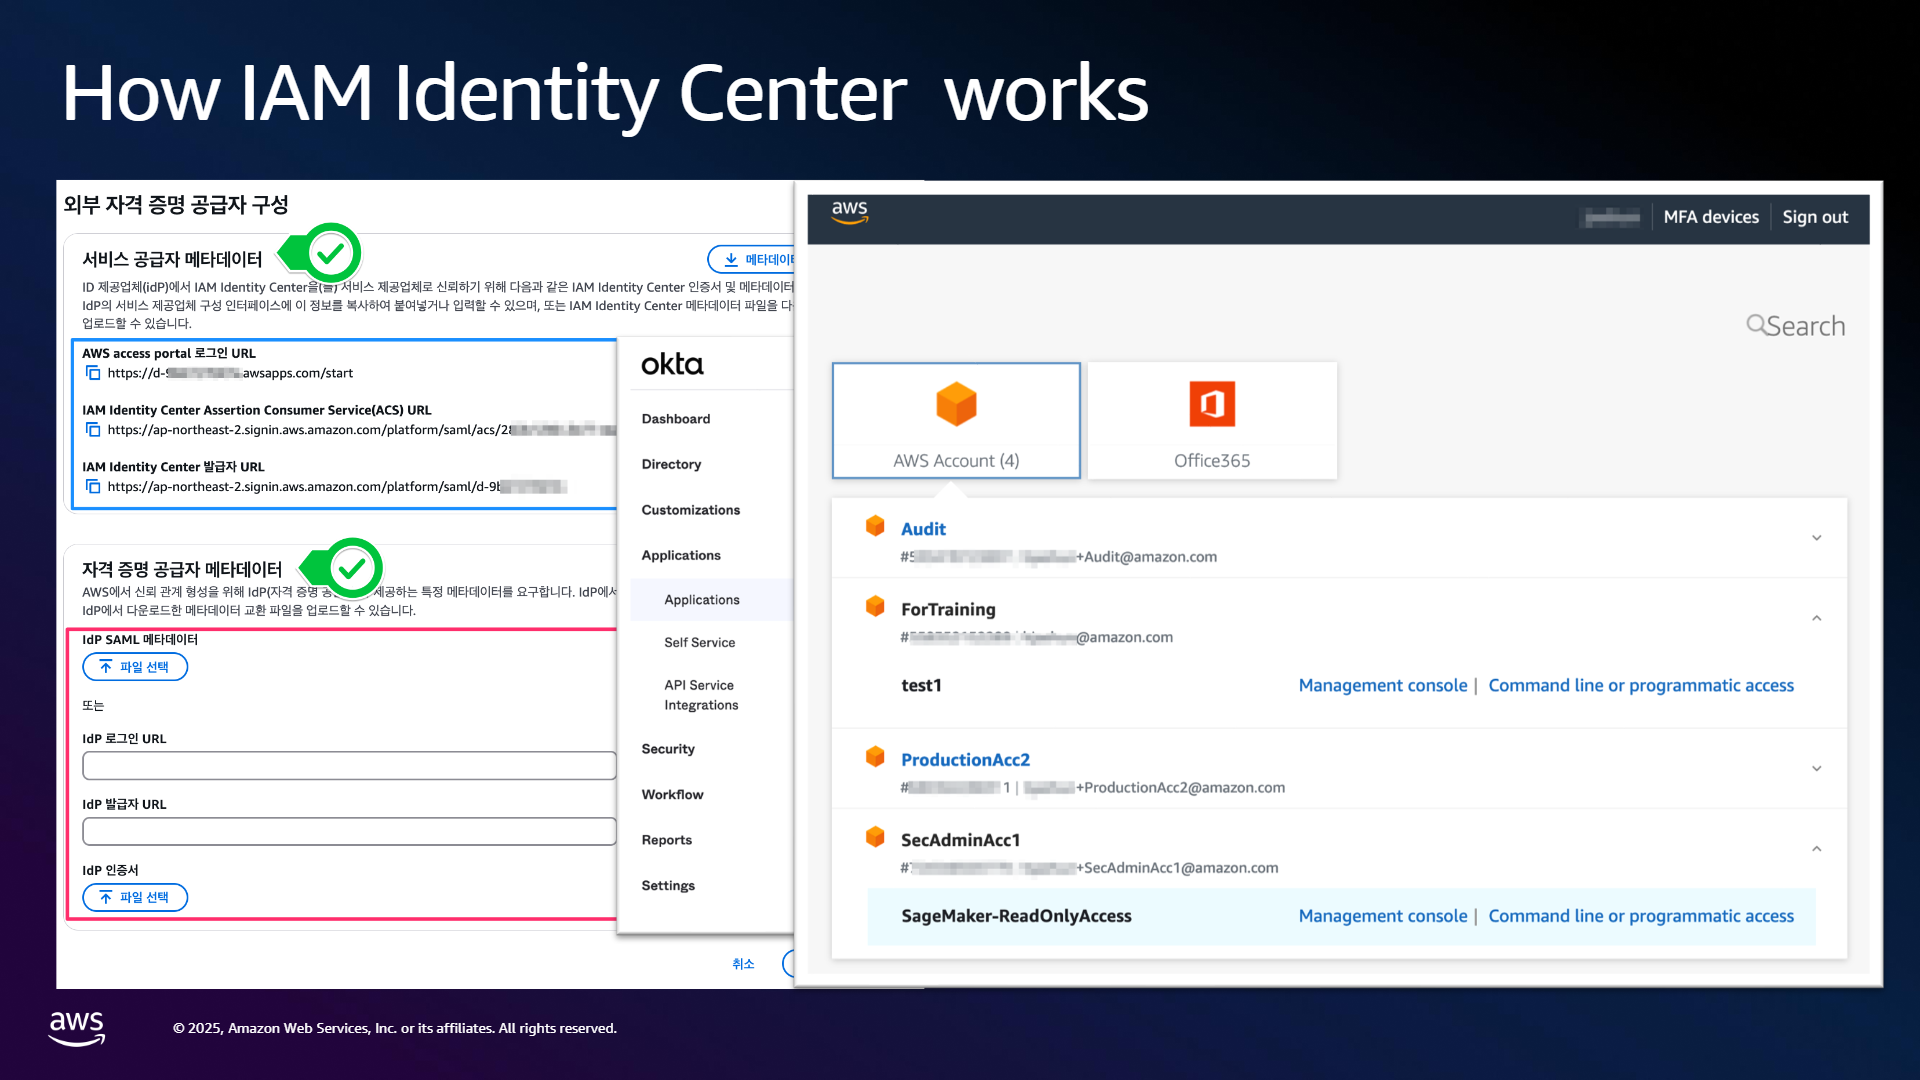Copy the Assertion Consumer Service ACS URL
Viewport: 1920px width, 1080px height.
coord(93,430)
